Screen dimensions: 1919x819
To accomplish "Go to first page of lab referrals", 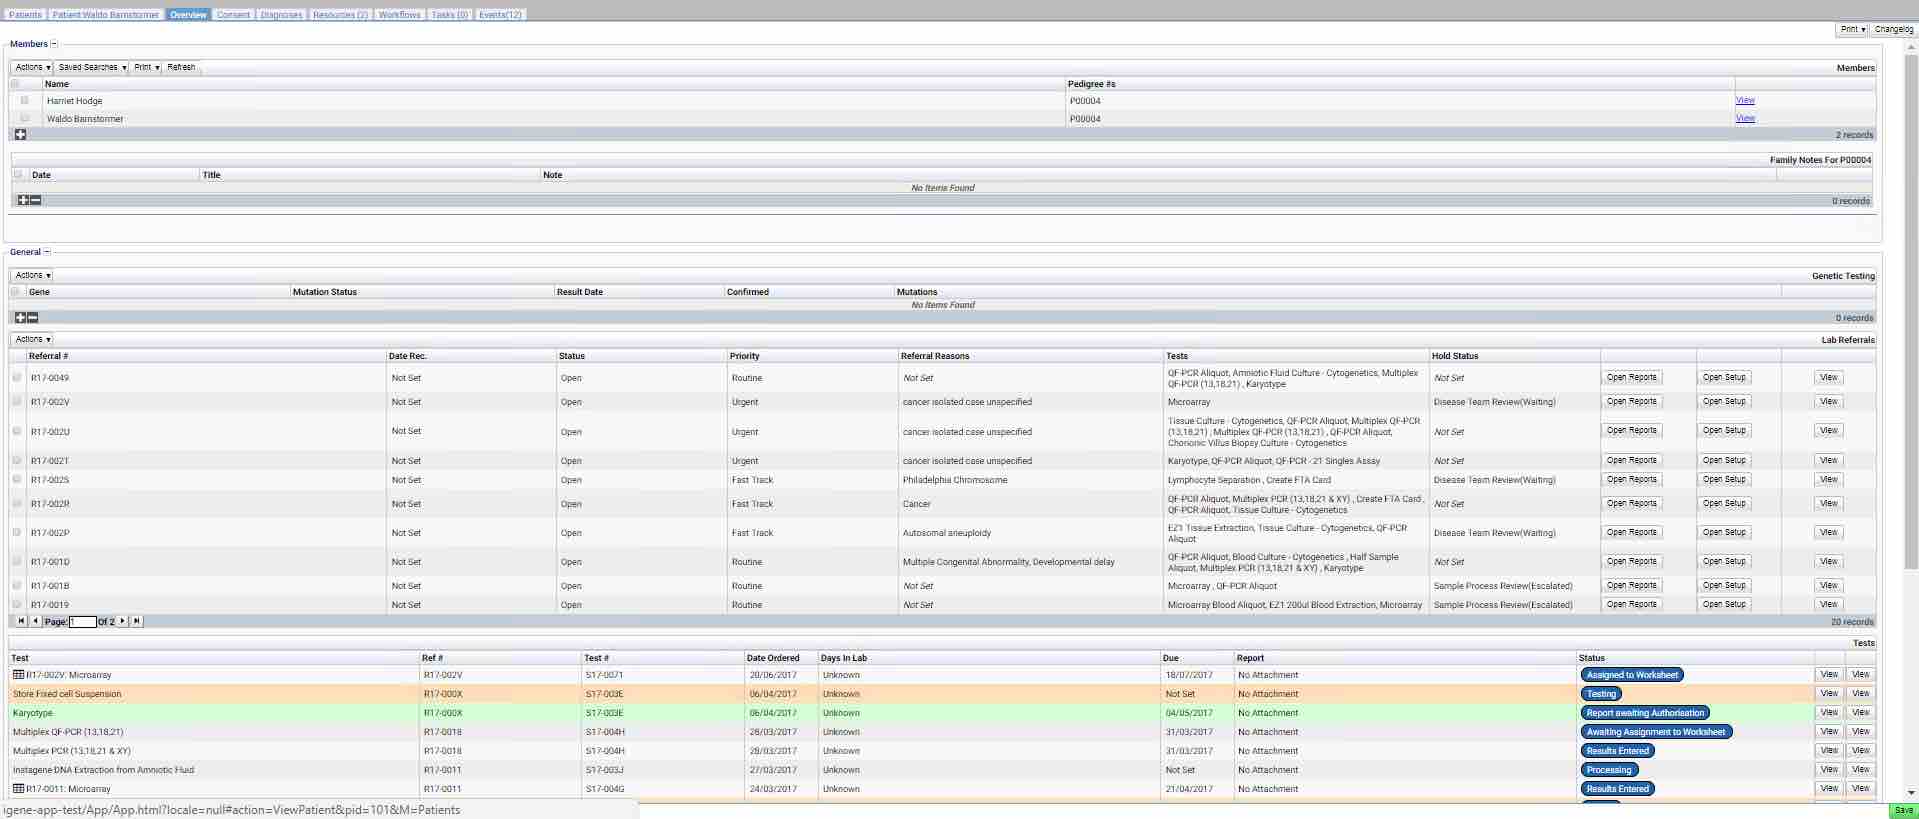I will (21, 621).
